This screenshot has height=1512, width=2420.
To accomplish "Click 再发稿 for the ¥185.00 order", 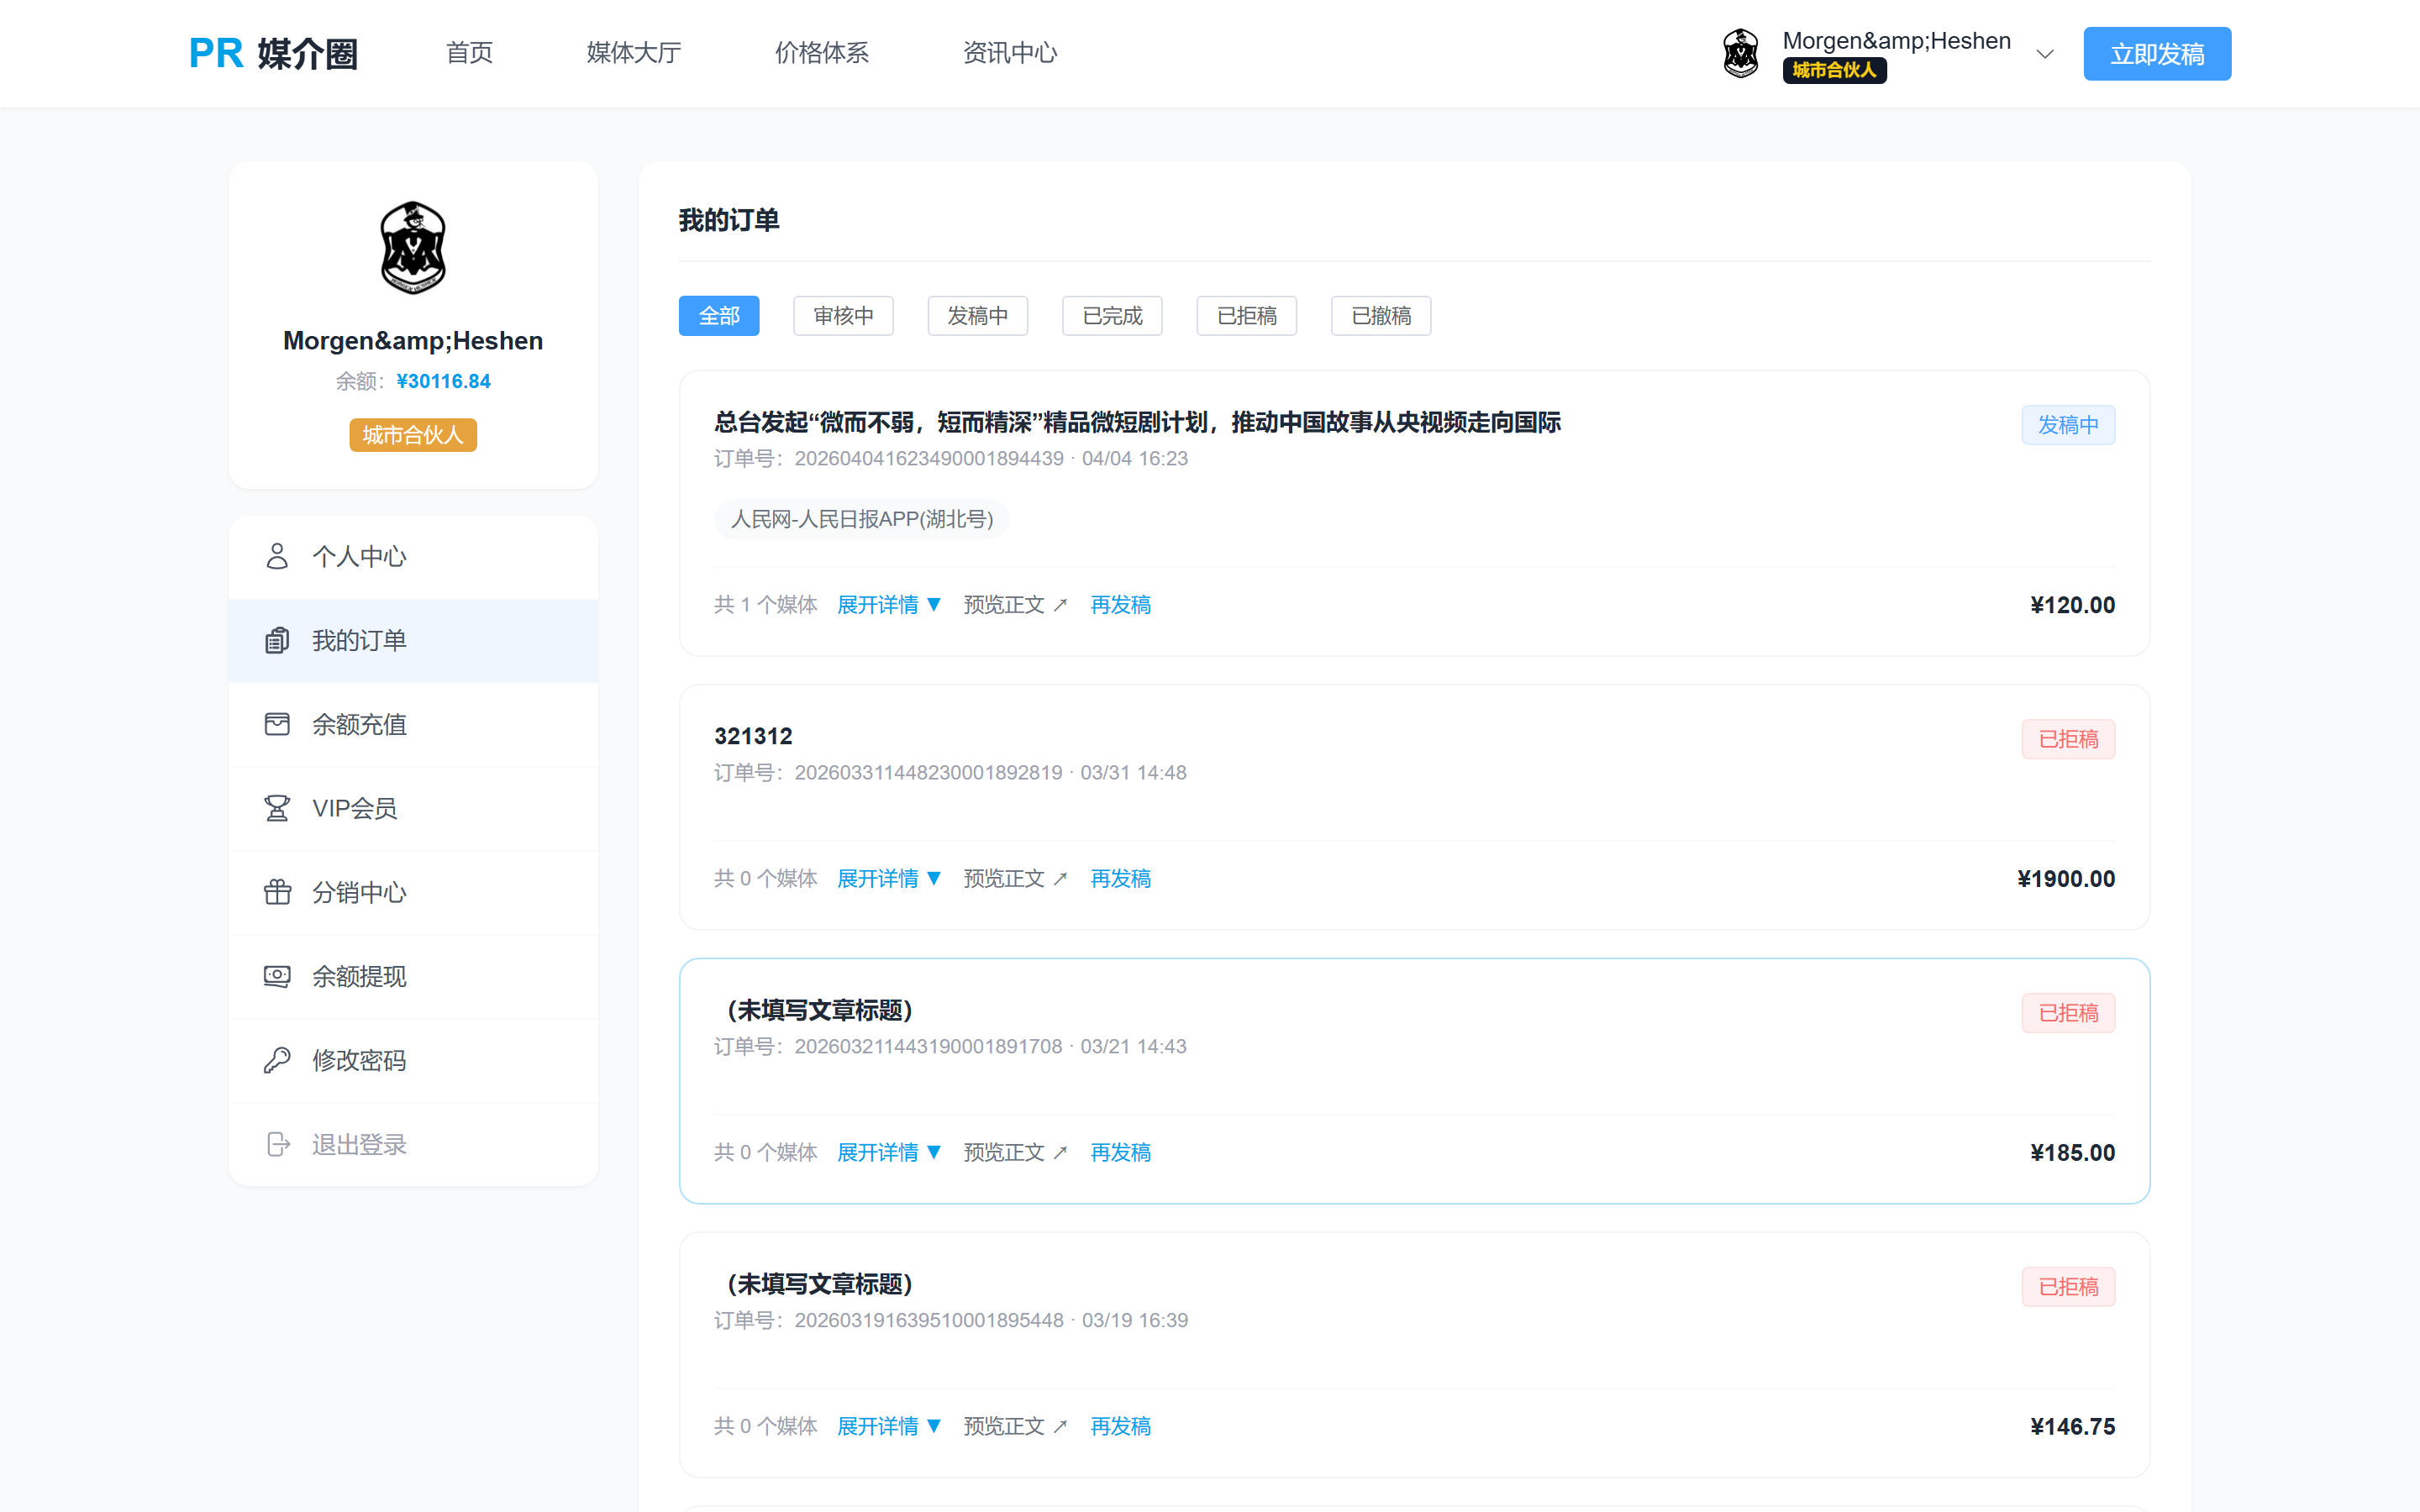I will 1120,1153.
